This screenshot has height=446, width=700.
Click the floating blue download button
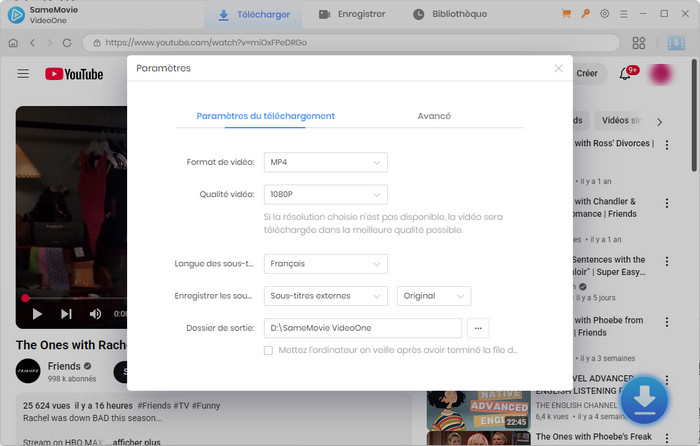click(x=644, y=400)
